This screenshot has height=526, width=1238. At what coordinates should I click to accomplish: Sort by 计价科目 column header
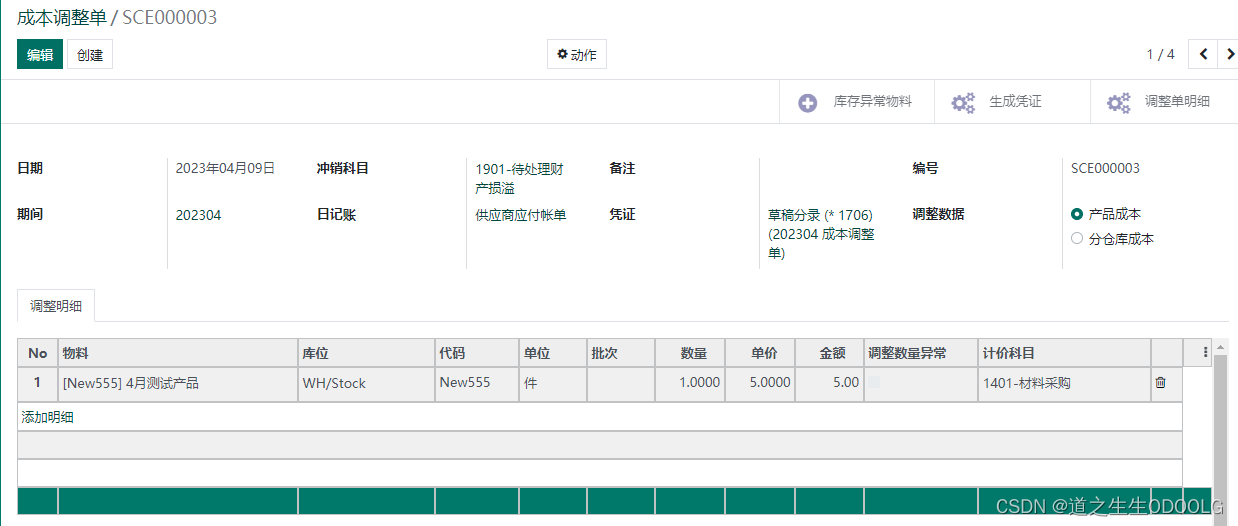[1064, 353]
